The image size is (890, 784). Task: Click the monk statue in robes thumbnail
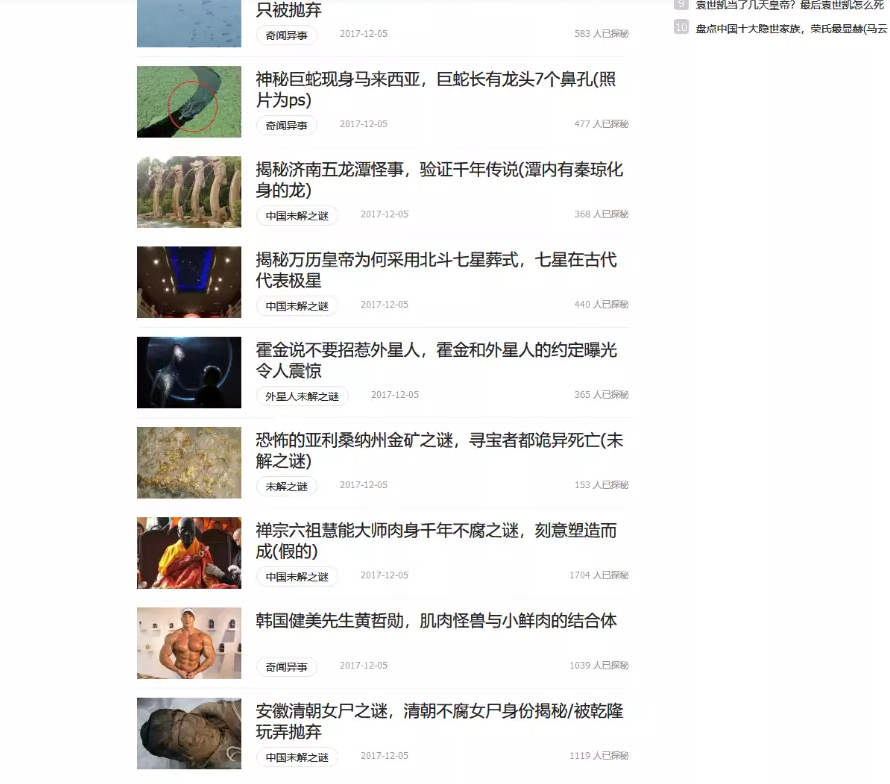pos(189,553)
